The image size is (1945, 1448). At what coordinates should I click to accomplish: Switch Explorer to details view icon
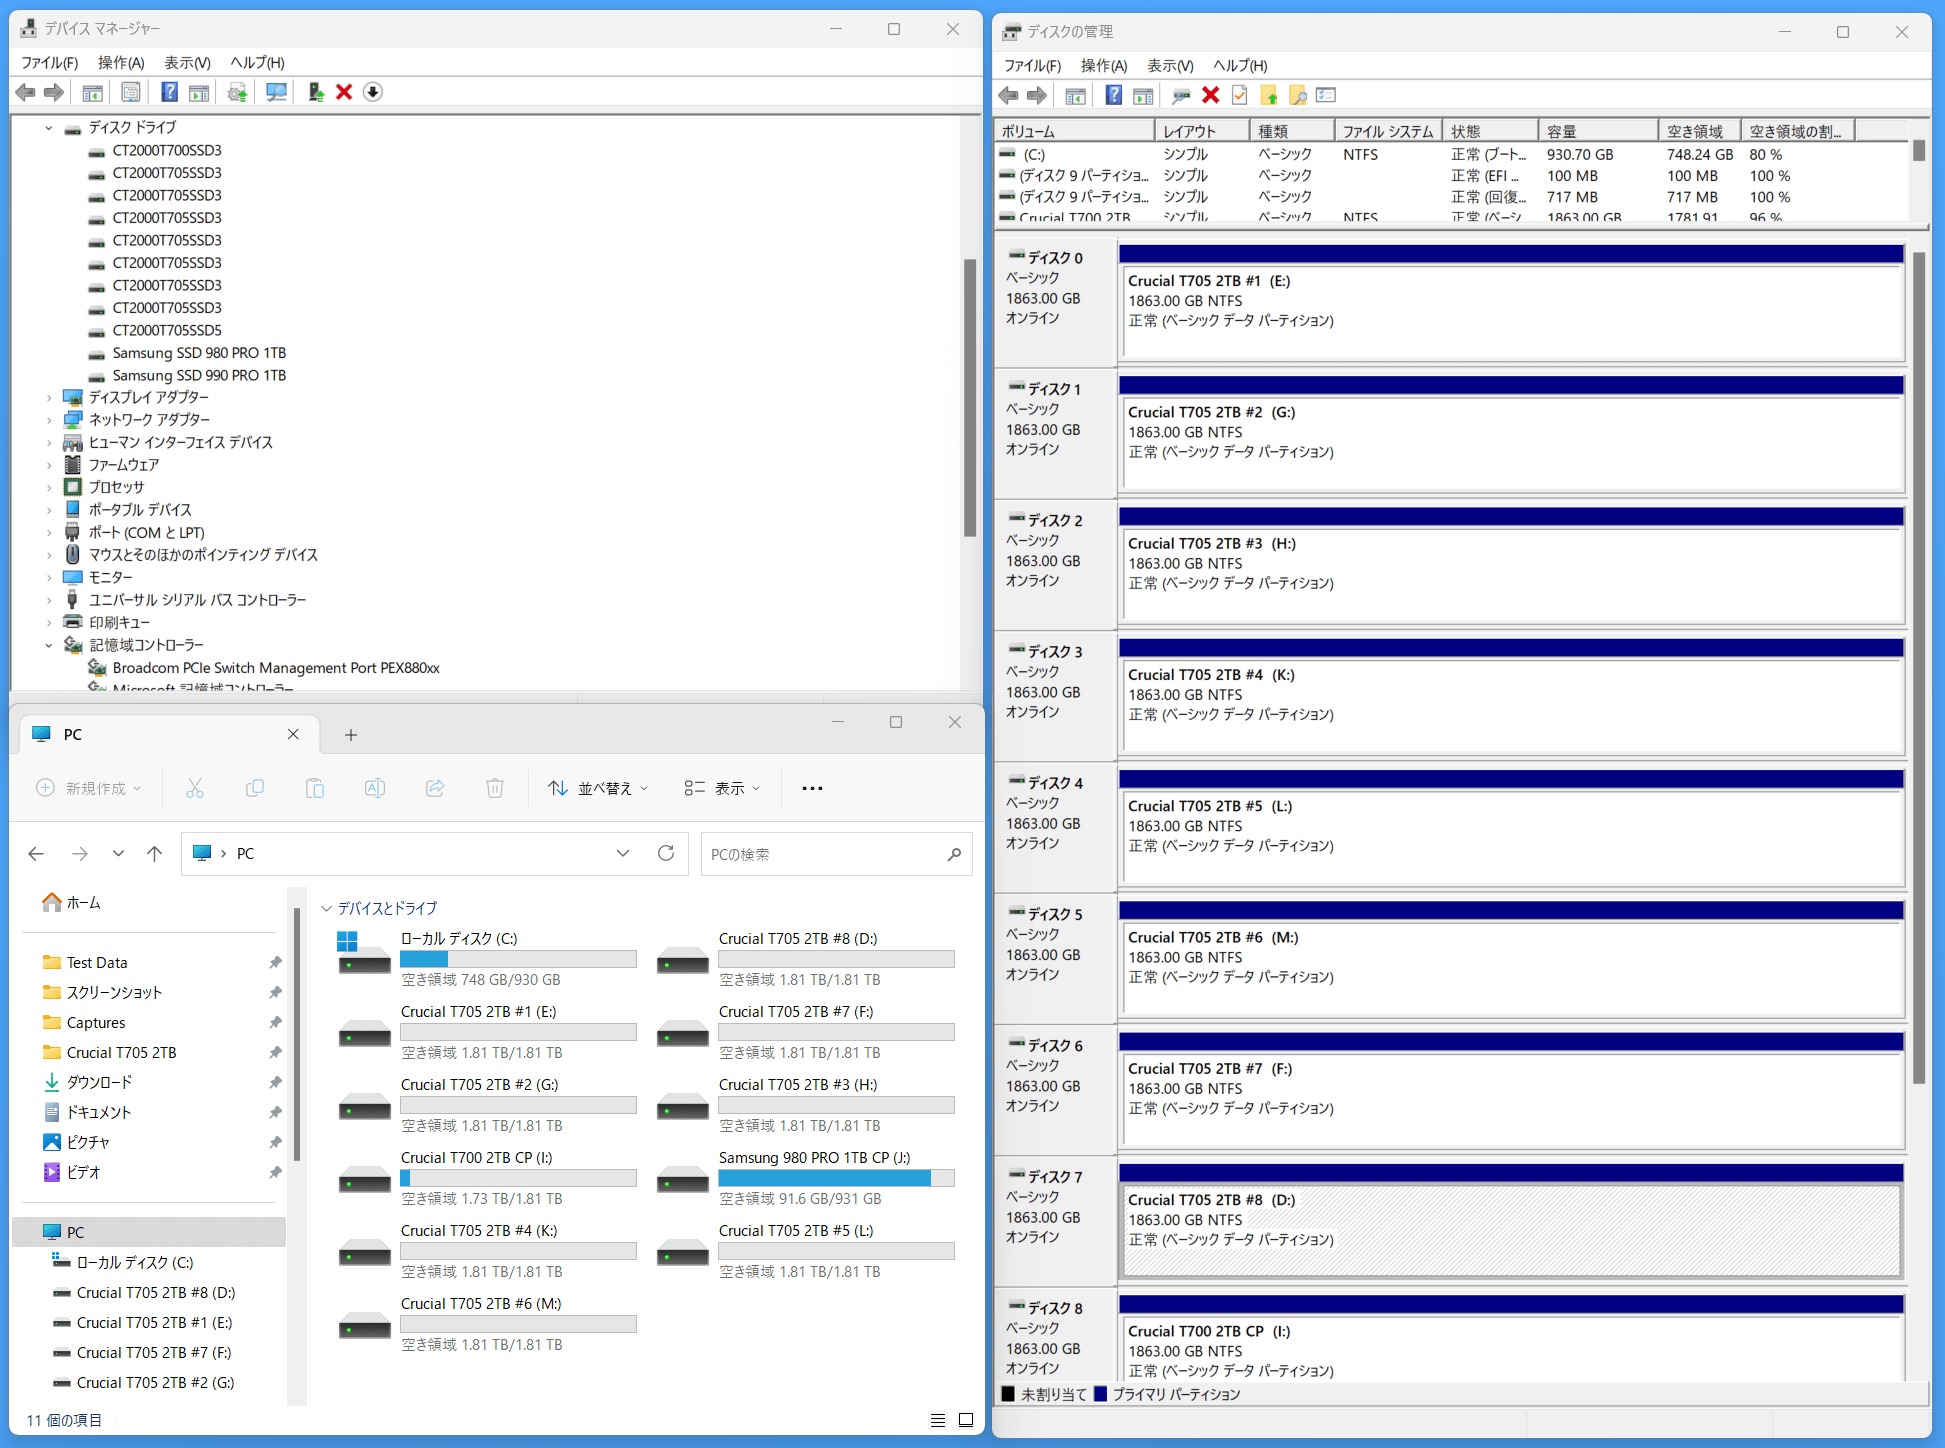coord(938,1420)
